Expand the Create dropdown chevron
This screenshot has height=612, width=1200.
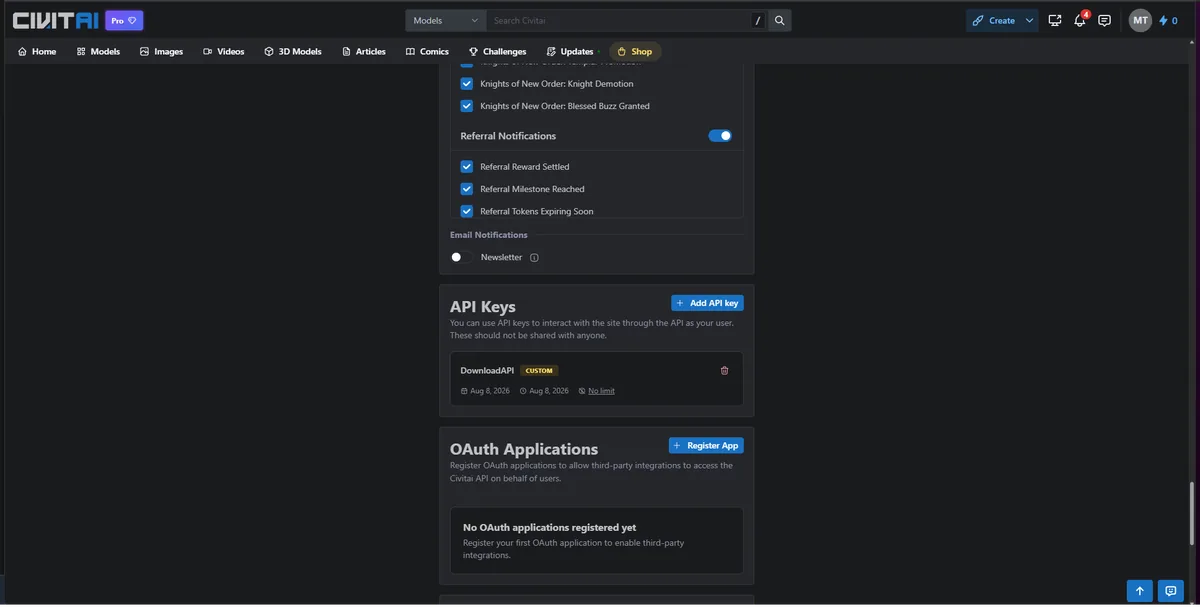coord(1030,20)
